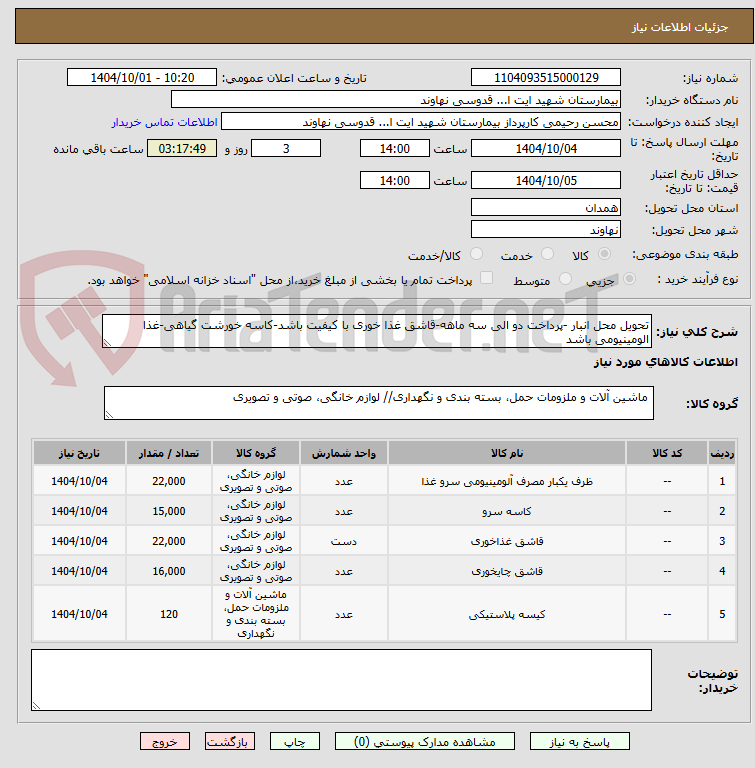Click the 'ردیف' column header
Image resolution: width=755 pixels, height=768 pixels.
tap(722, 453)
